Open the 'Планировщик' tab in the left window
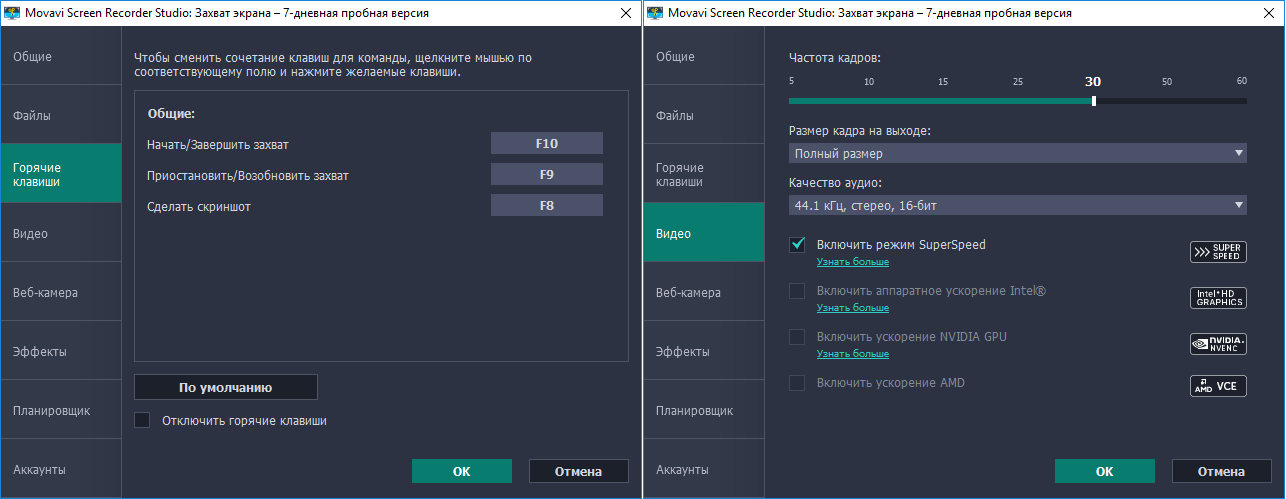Viewport: 1286px width, 499px height. (60, 410)
